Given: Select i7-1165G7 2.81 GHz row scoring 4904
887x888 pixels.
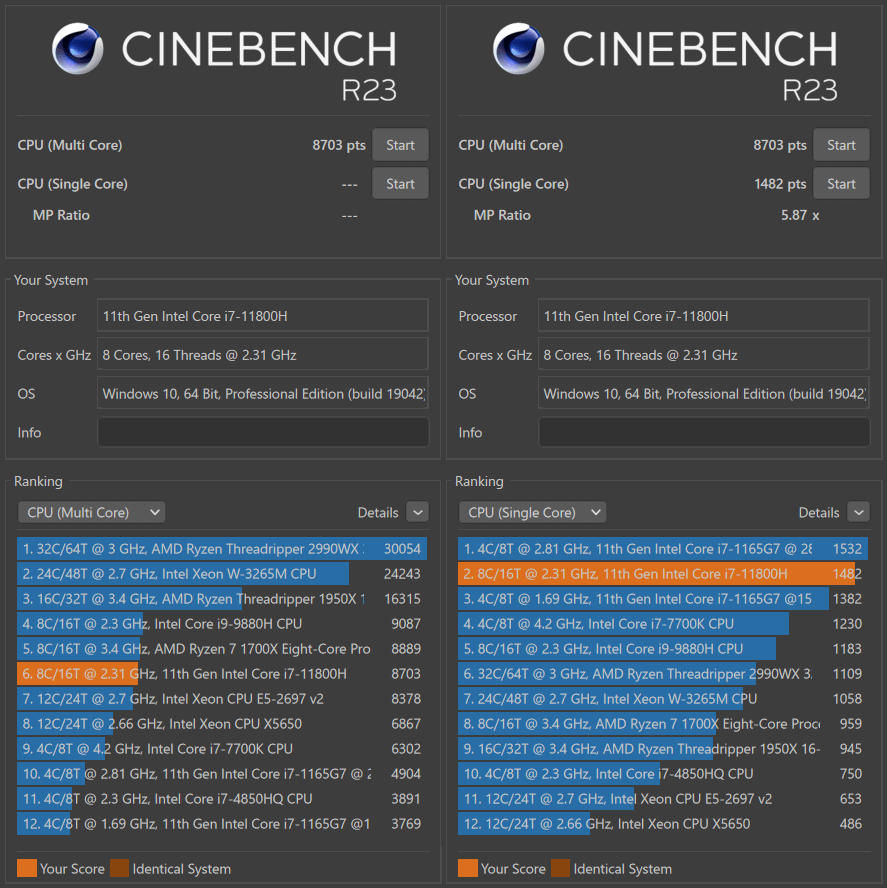Looking at the screenshot, I should (222, 774).
